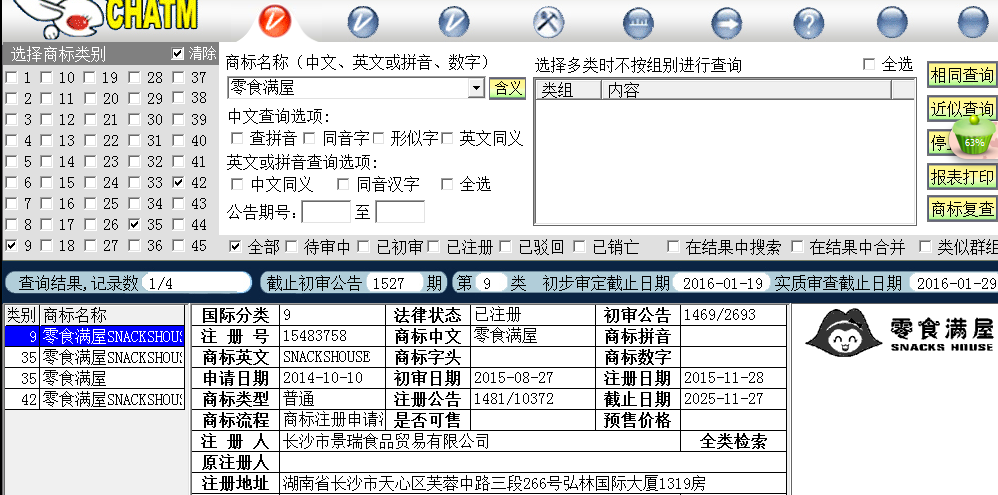Screen dimensions: 998x495
Task: Open the hammer and wrench tools icon
Action: pyautogui.click(x=548, y=22)
